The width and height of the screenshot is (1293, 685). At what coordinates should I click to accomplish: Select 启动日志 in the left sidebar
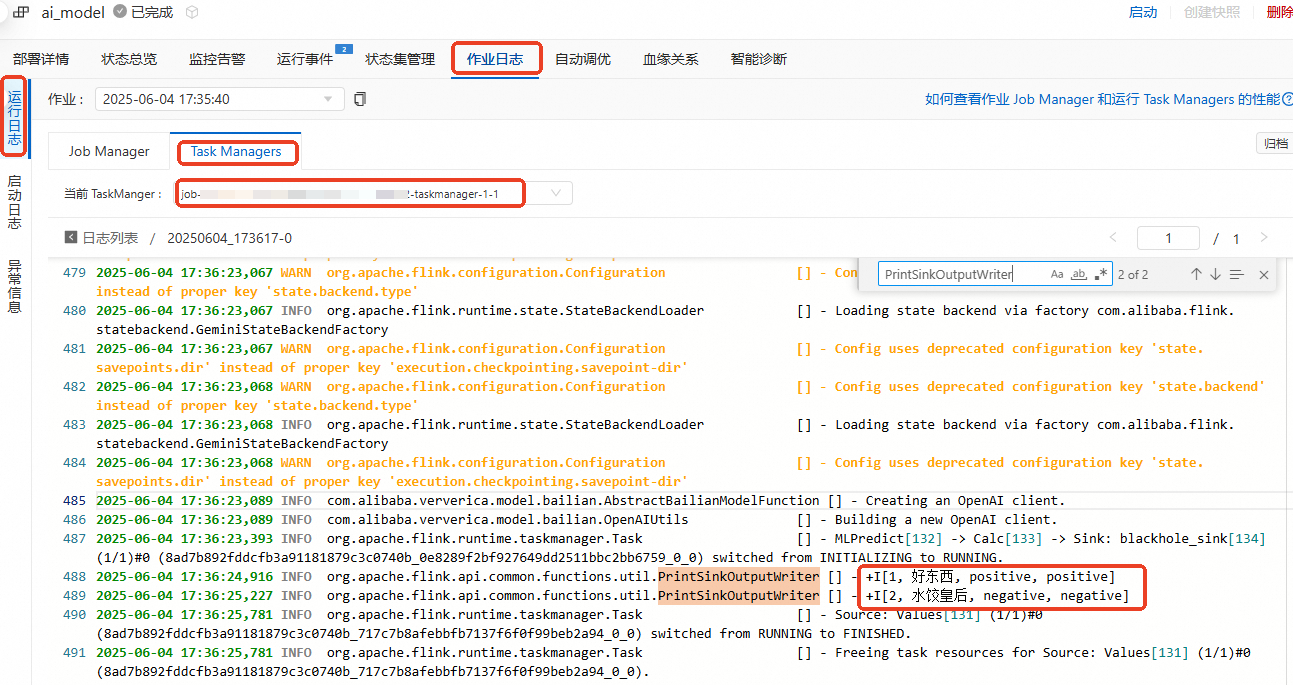click(x=14, y=203)
